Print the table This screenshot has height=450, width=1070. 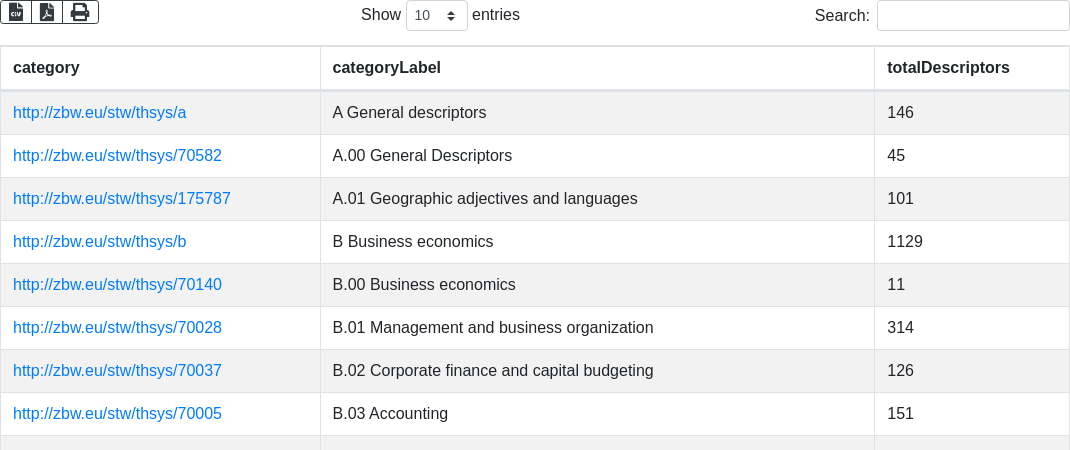coord(80,12)
